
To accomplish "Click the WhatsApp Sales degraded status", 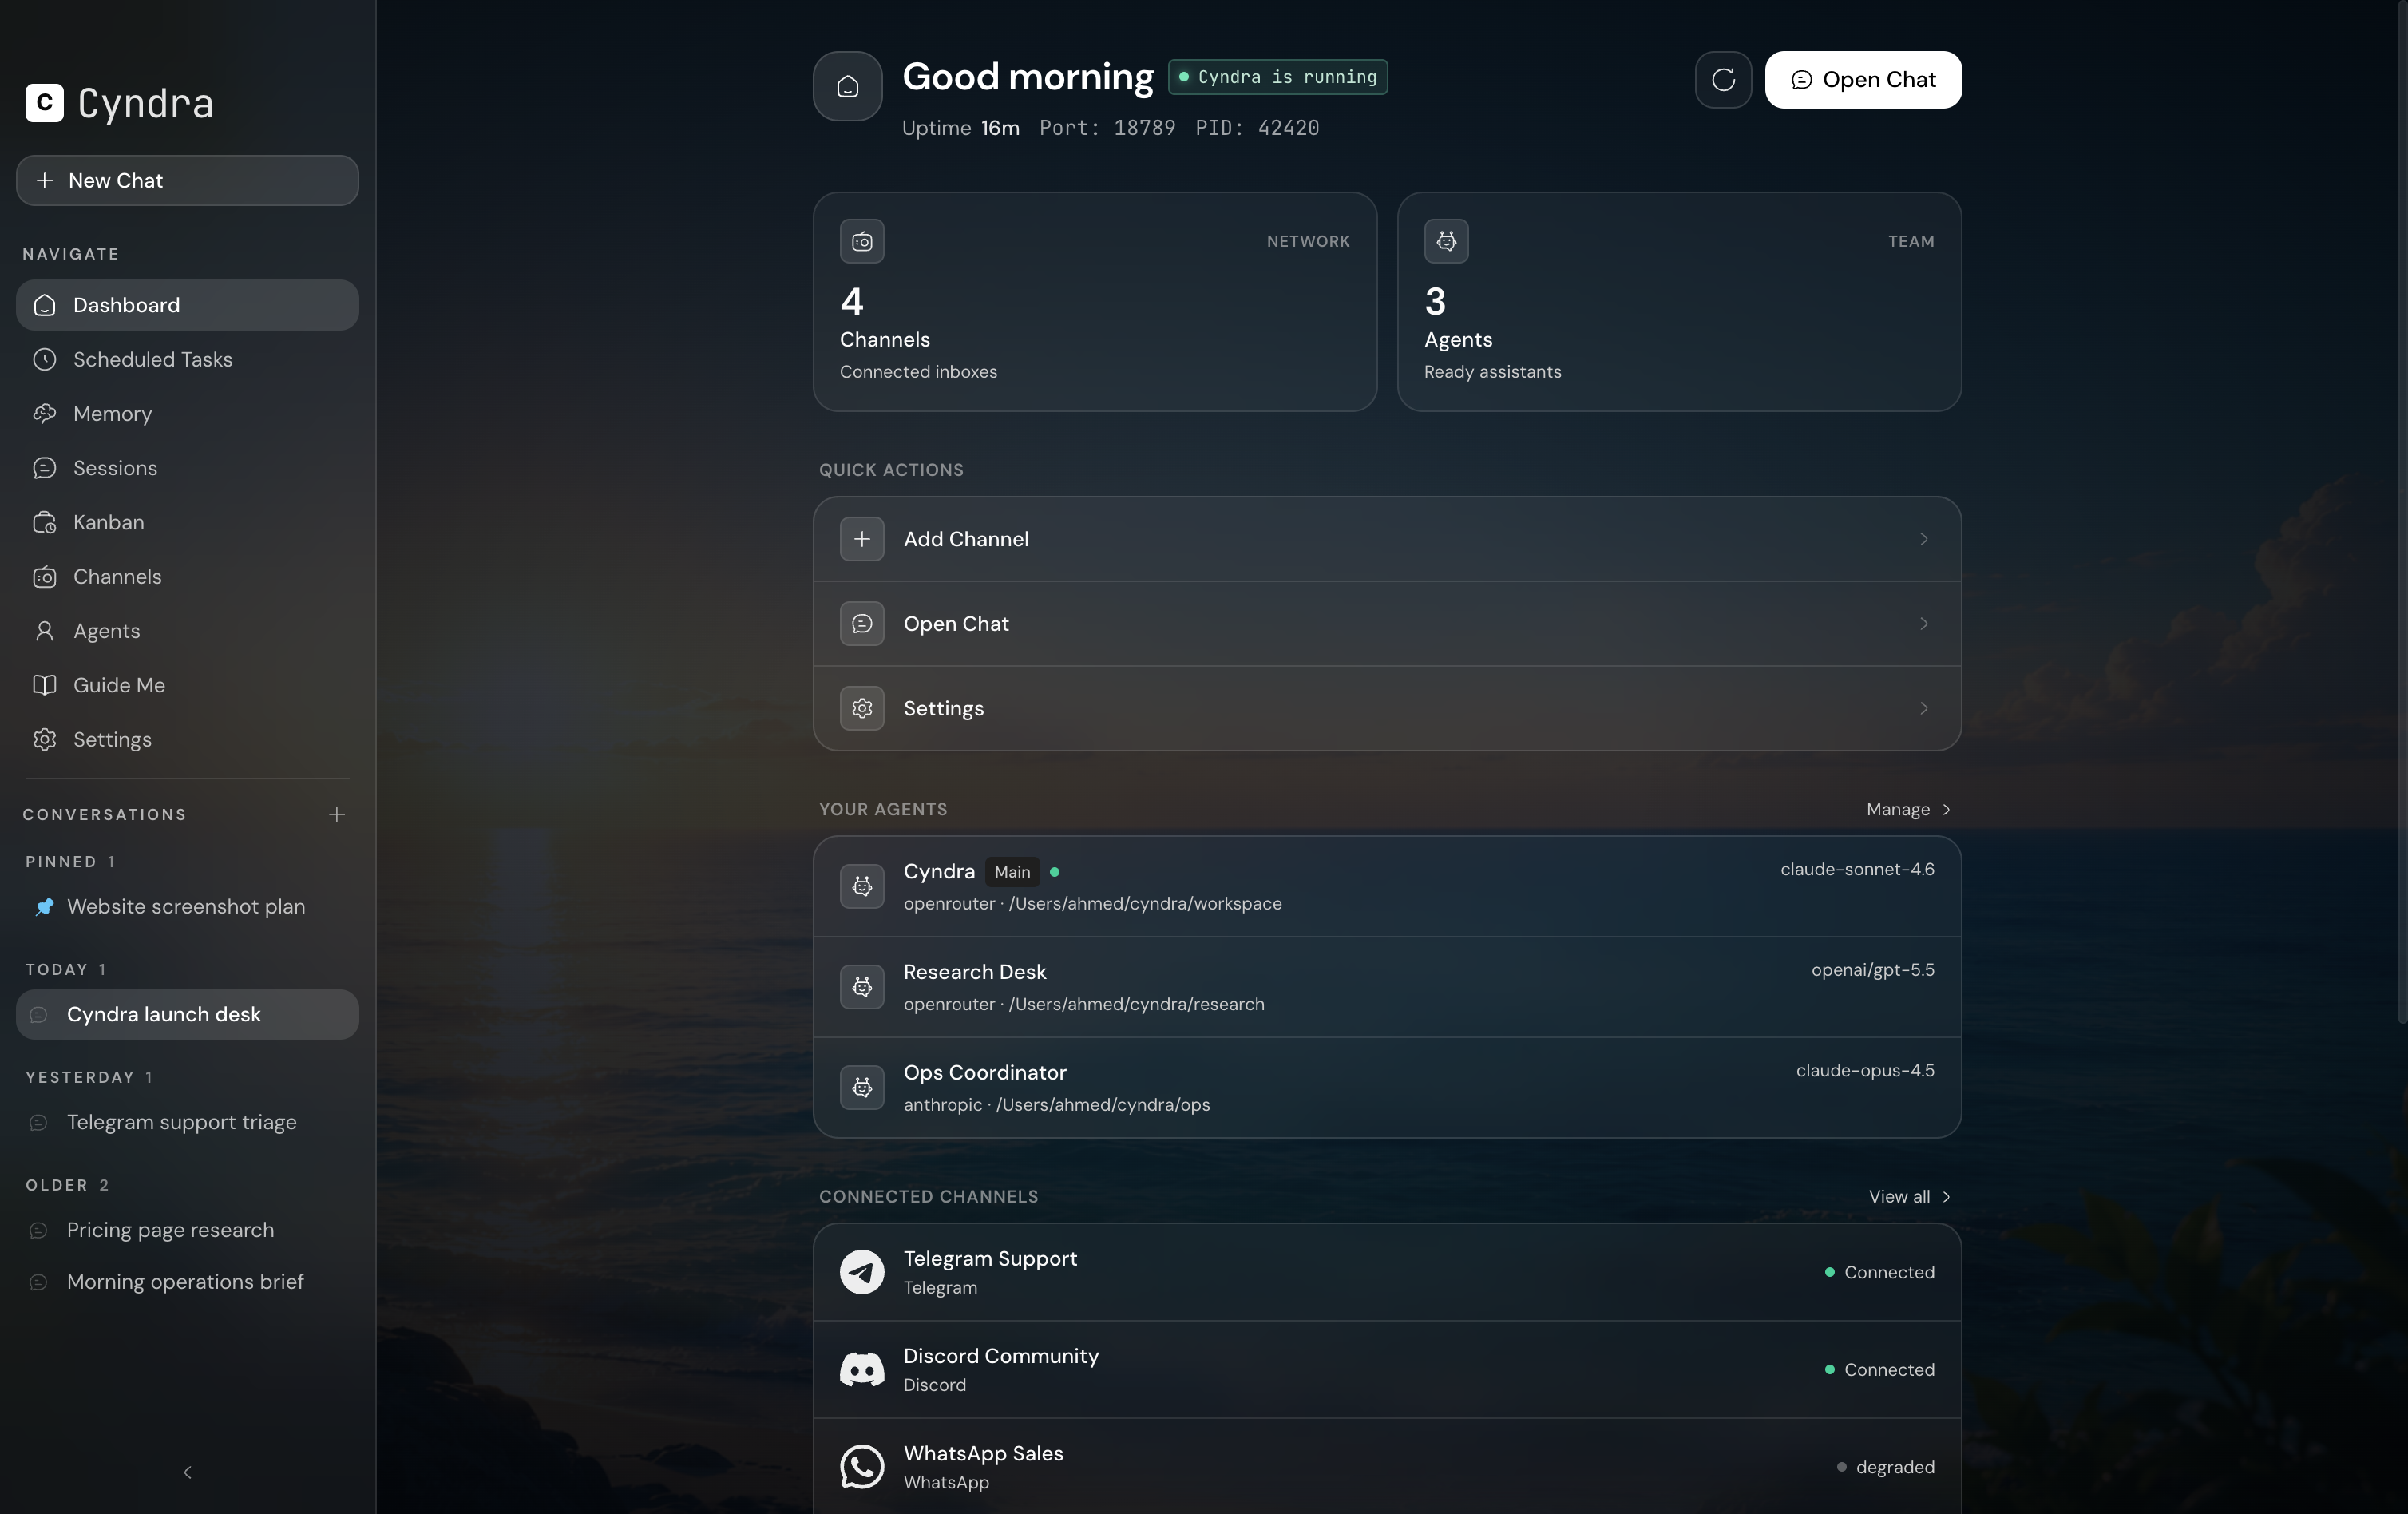I will click(x=1885, y=1468).
